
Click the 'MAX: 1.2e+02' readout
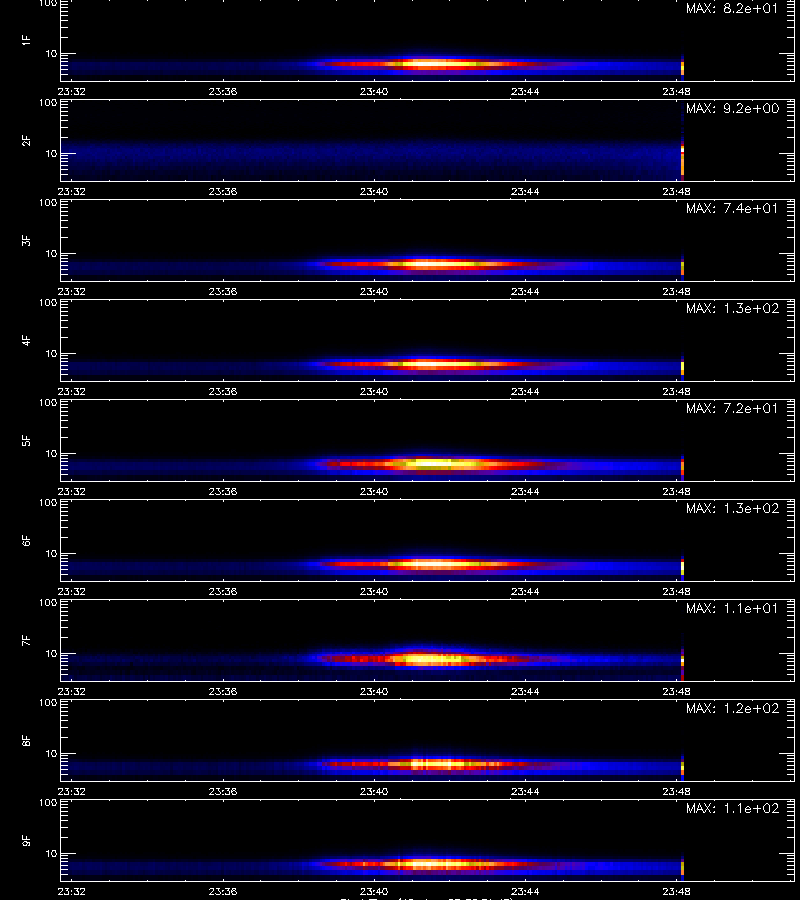[x=732, y=709]
